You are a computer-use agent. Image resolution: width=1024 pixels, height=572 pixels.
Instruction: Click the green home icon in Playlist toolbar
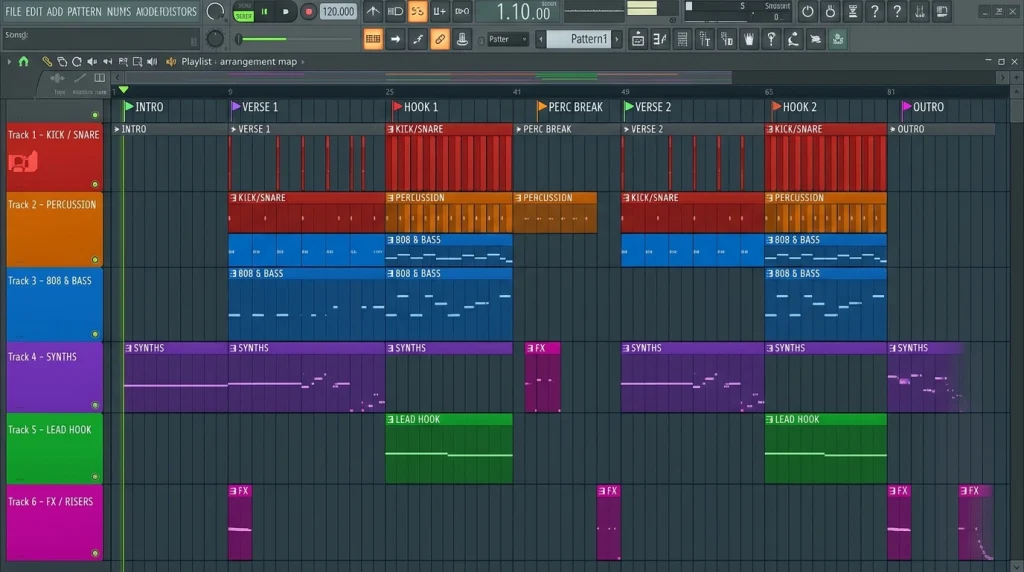[24, 61]
